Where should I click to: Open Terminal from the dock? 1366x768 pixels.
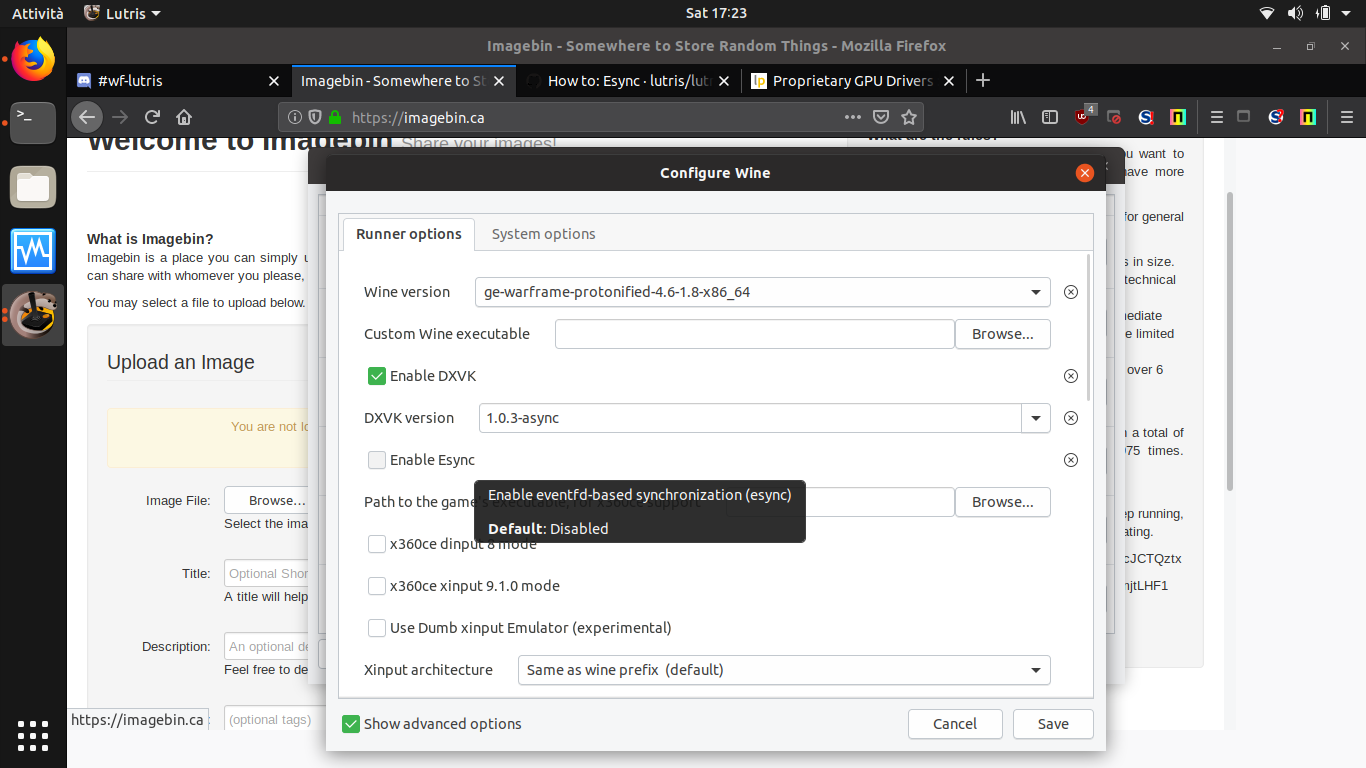click(33, 122)
